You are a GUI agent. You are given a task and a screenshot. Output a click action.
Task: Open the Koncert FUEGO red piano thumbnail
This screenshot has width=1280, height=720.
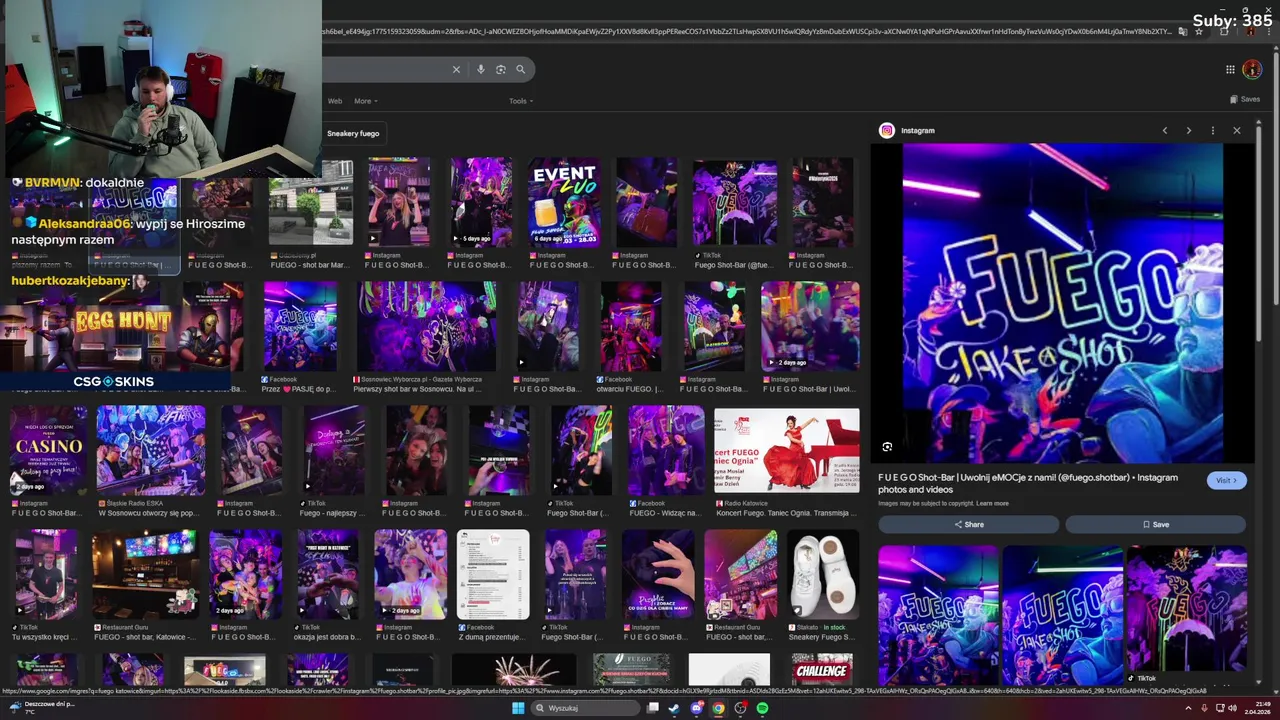[x=787, y=451]
